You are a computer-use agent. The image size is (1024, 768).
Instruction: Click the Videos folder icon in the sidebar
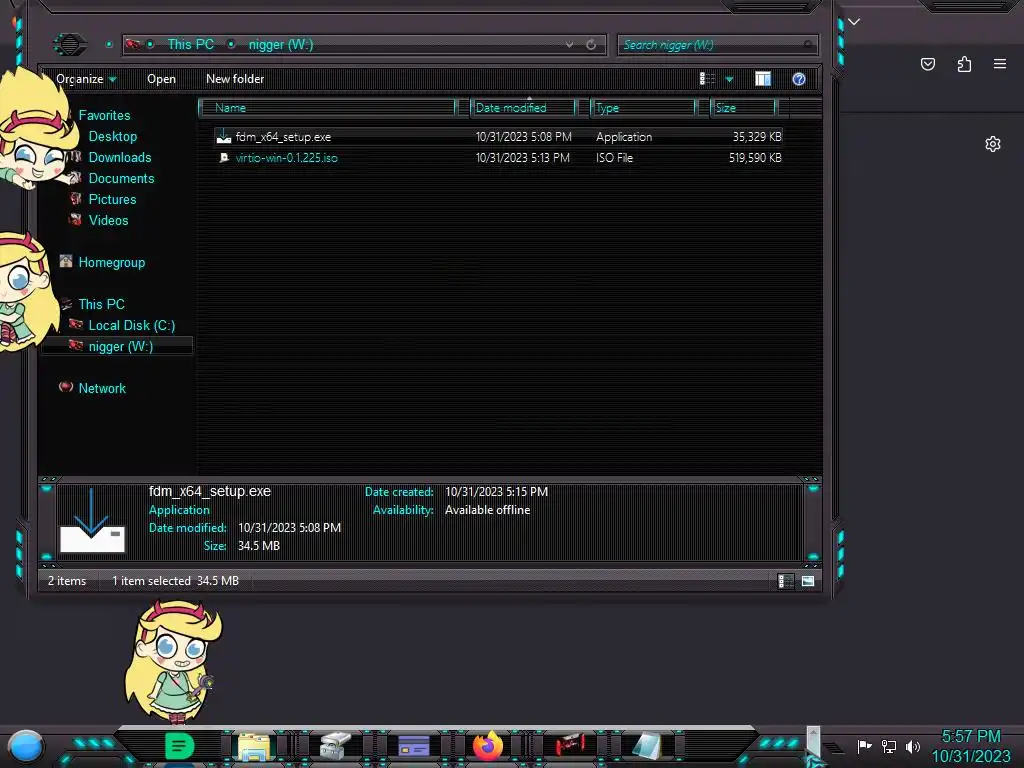(76, 219)
